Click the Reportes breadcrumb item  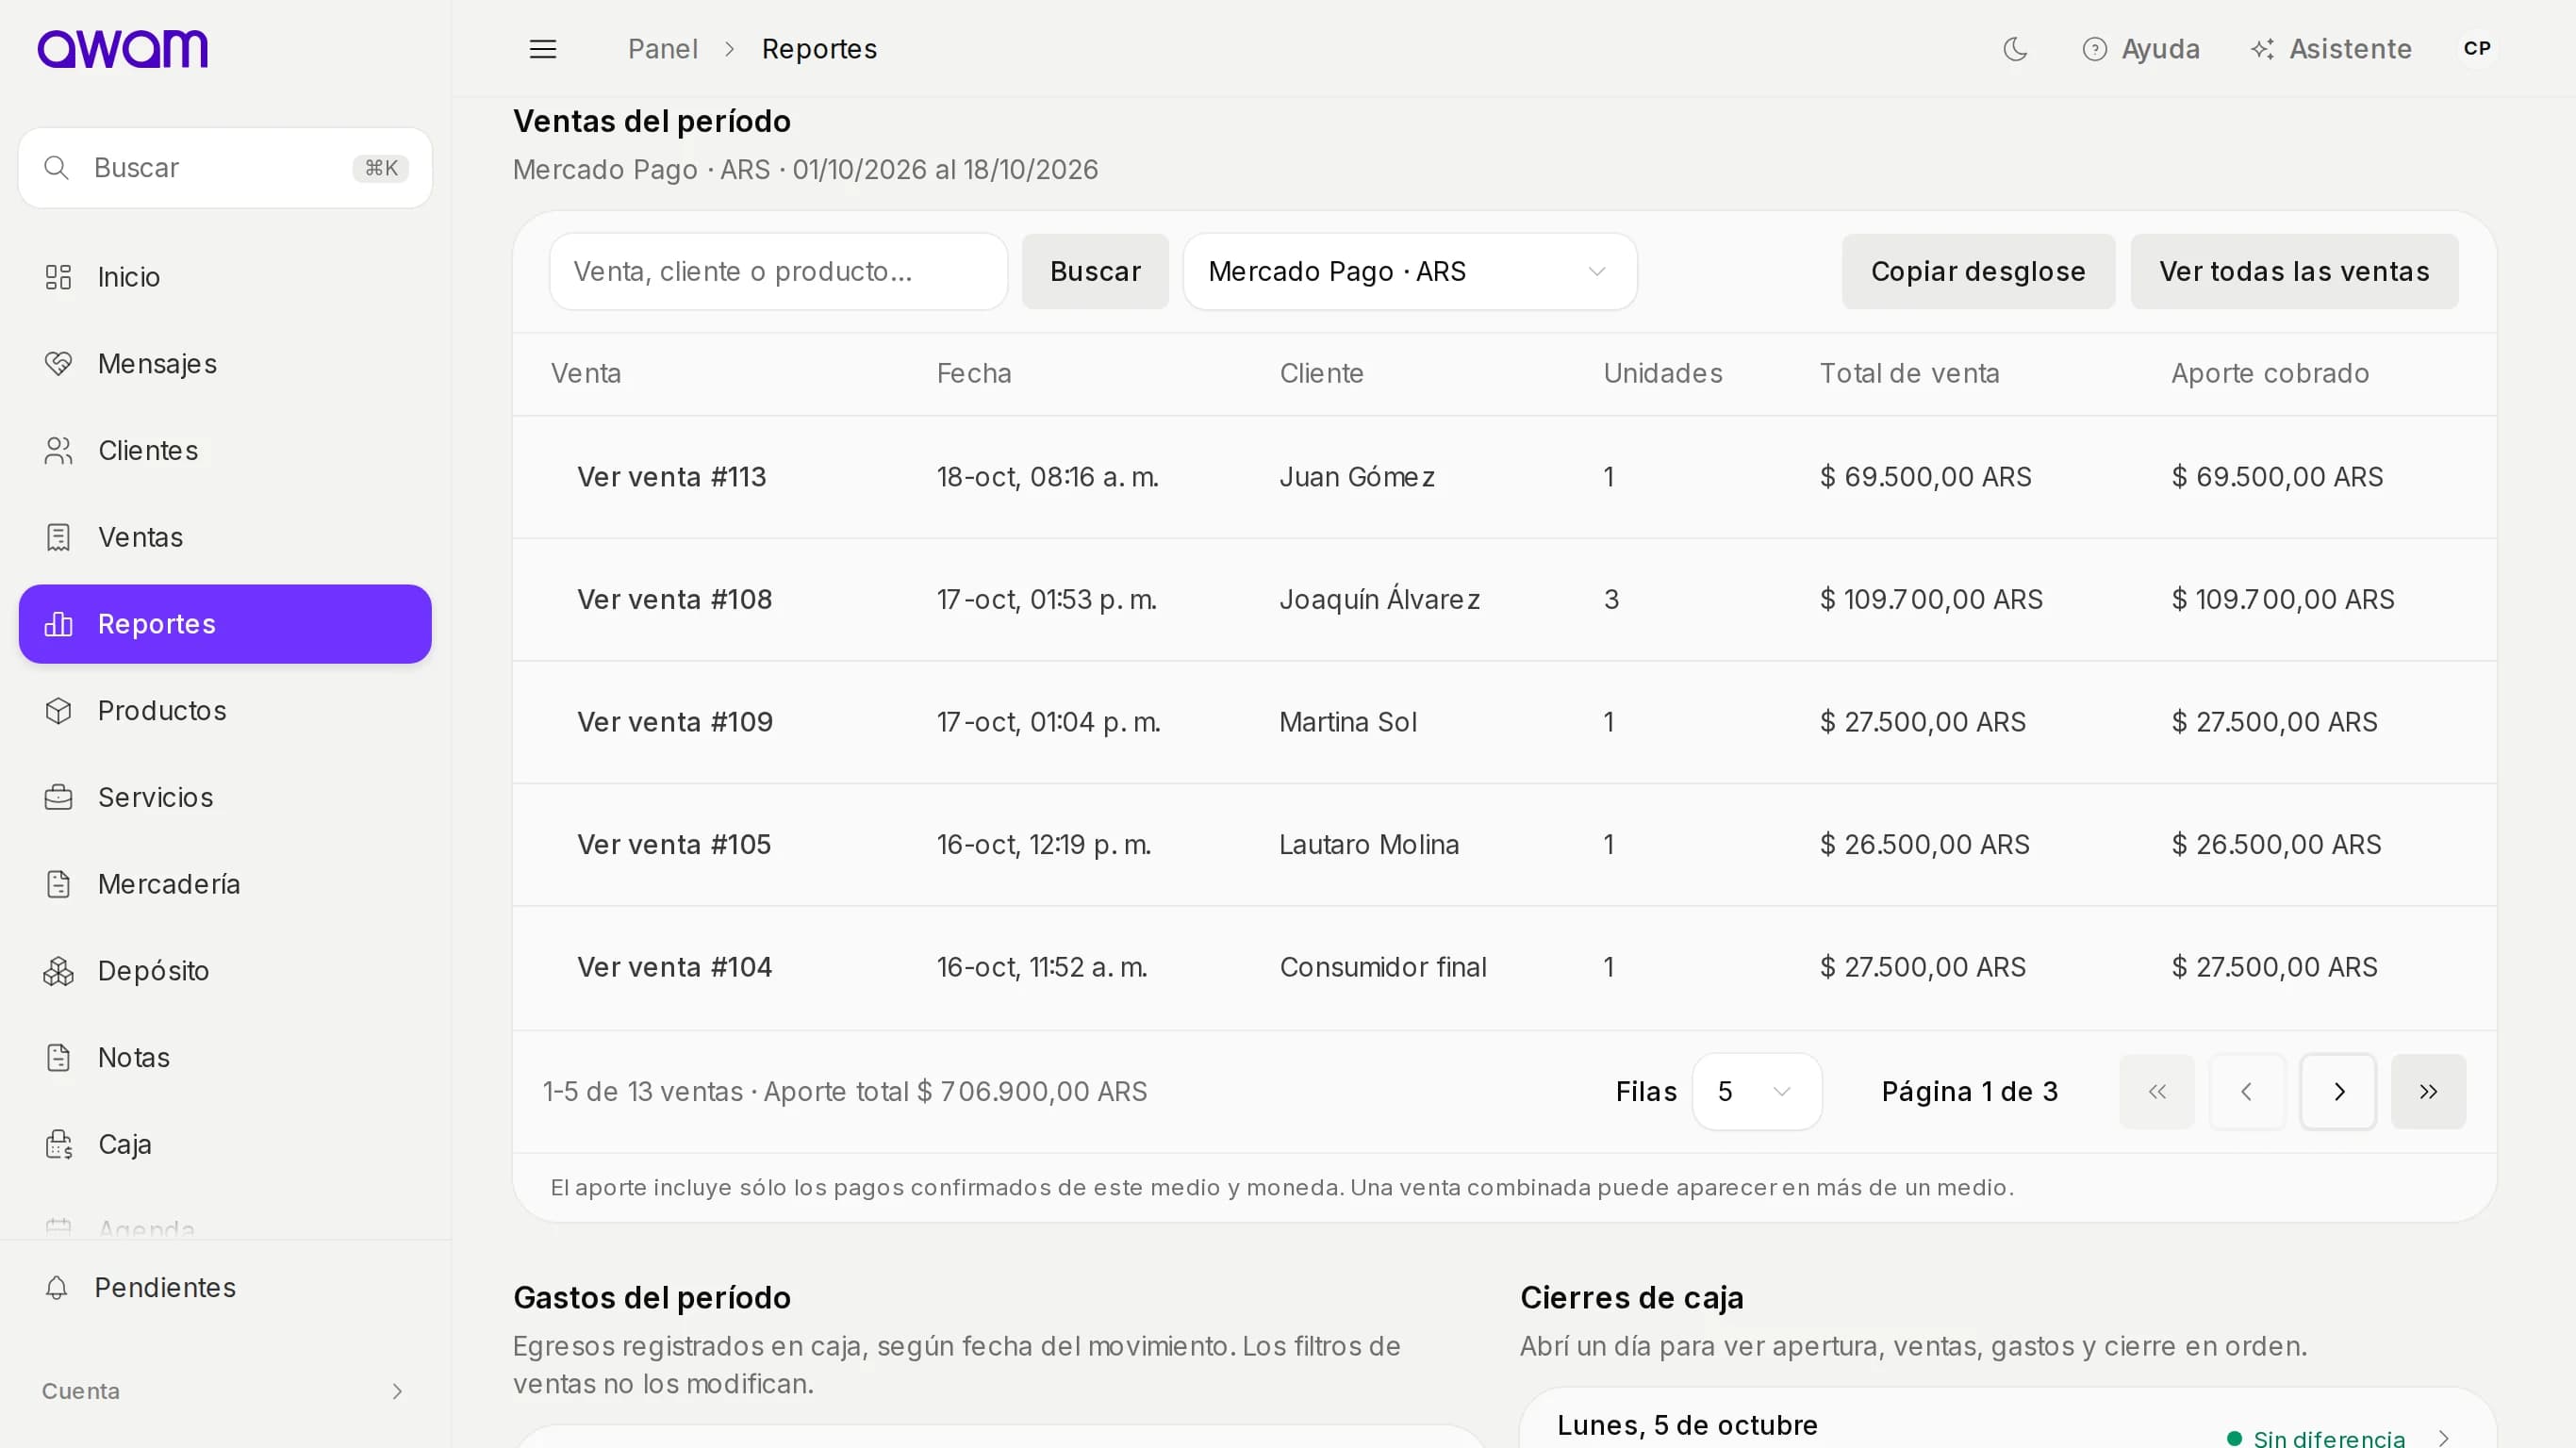(x=818, y=48)
